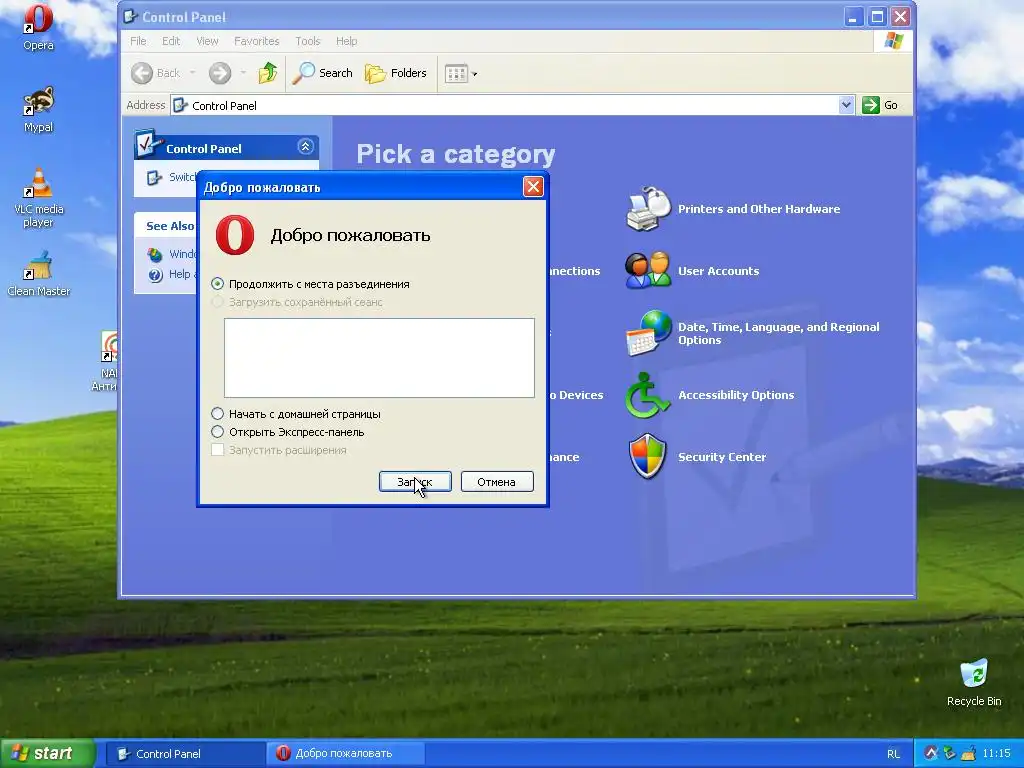This screenshot has width=1024, height=768.
Task: Click the 'Запуск' button
Action: [x=415, y=482]
